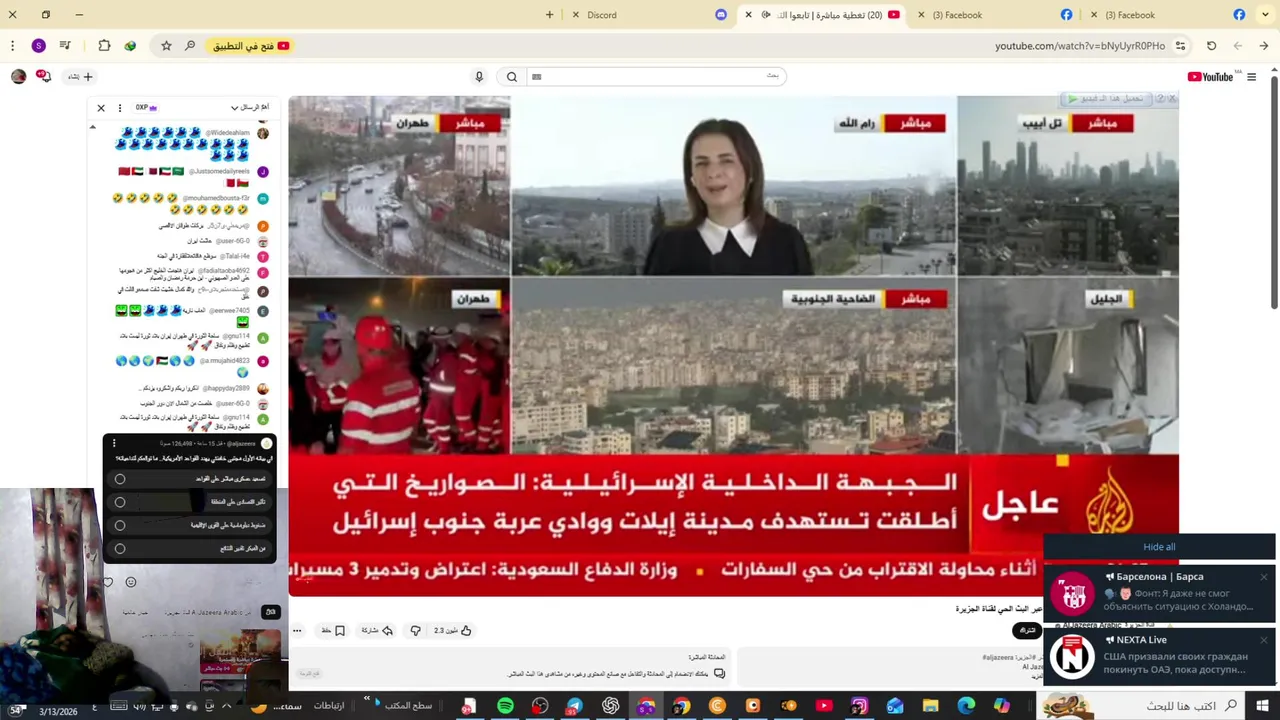
Task: Open the Windows Start menu
Action: 1261,706
